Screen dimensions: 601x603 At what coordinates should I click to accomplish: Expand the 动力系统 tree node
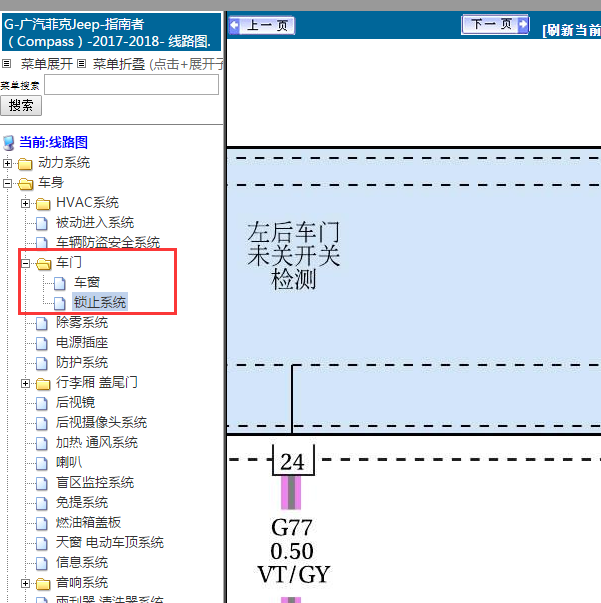point(7,163)
